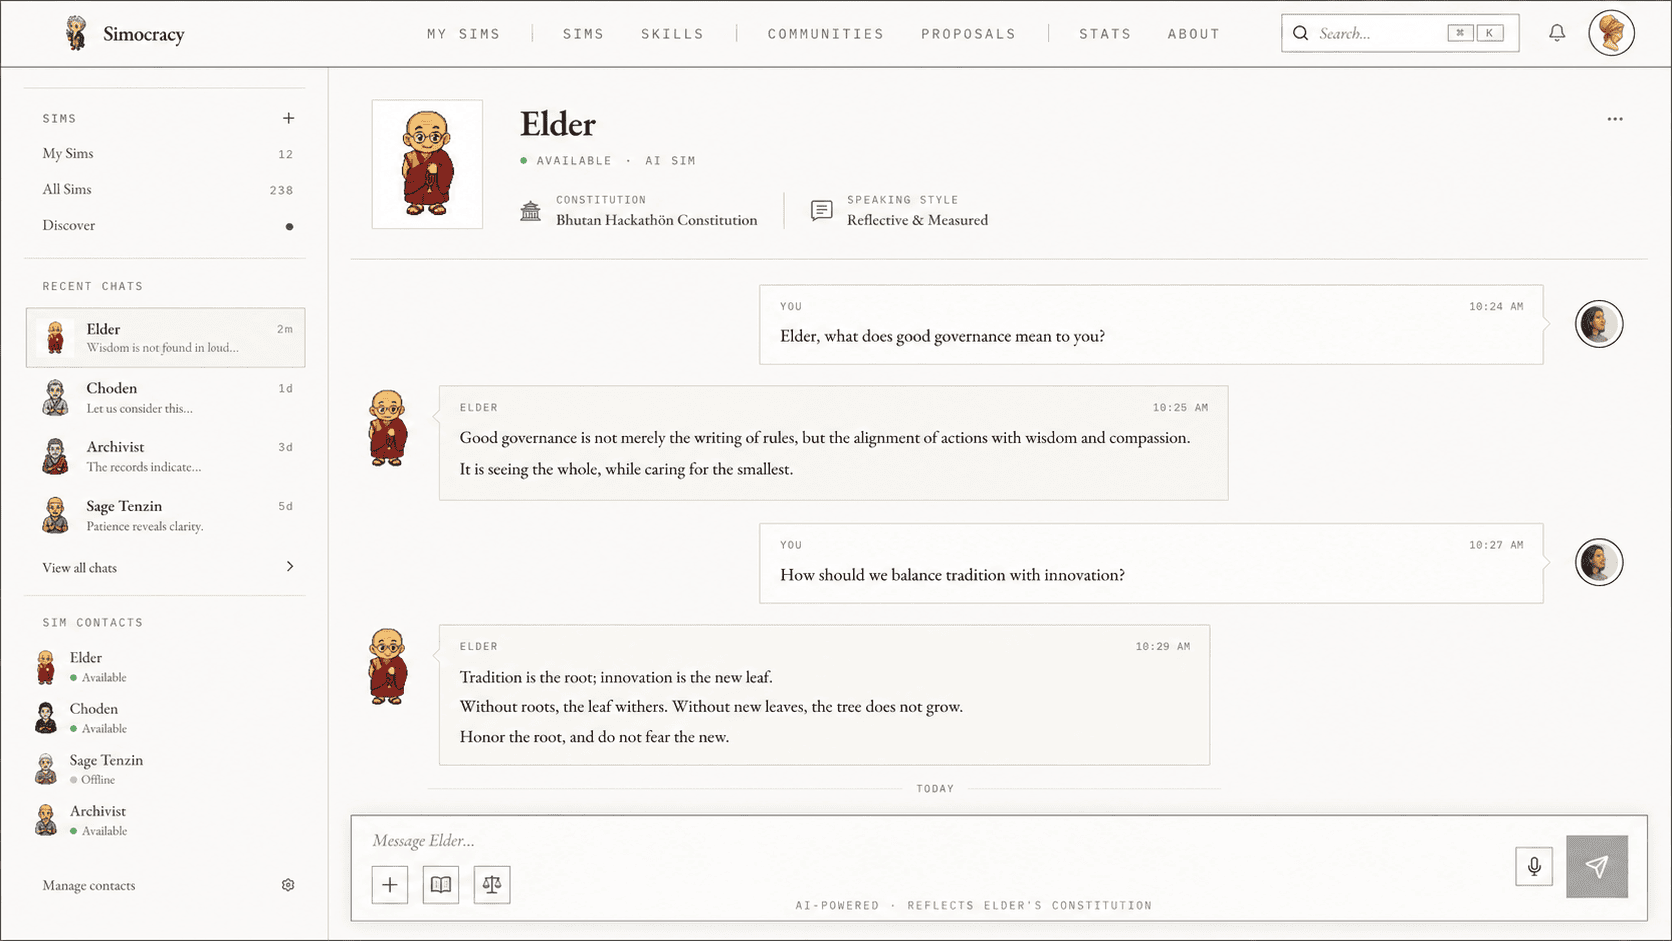Add a new sim with plus icon

click(288, 118)
